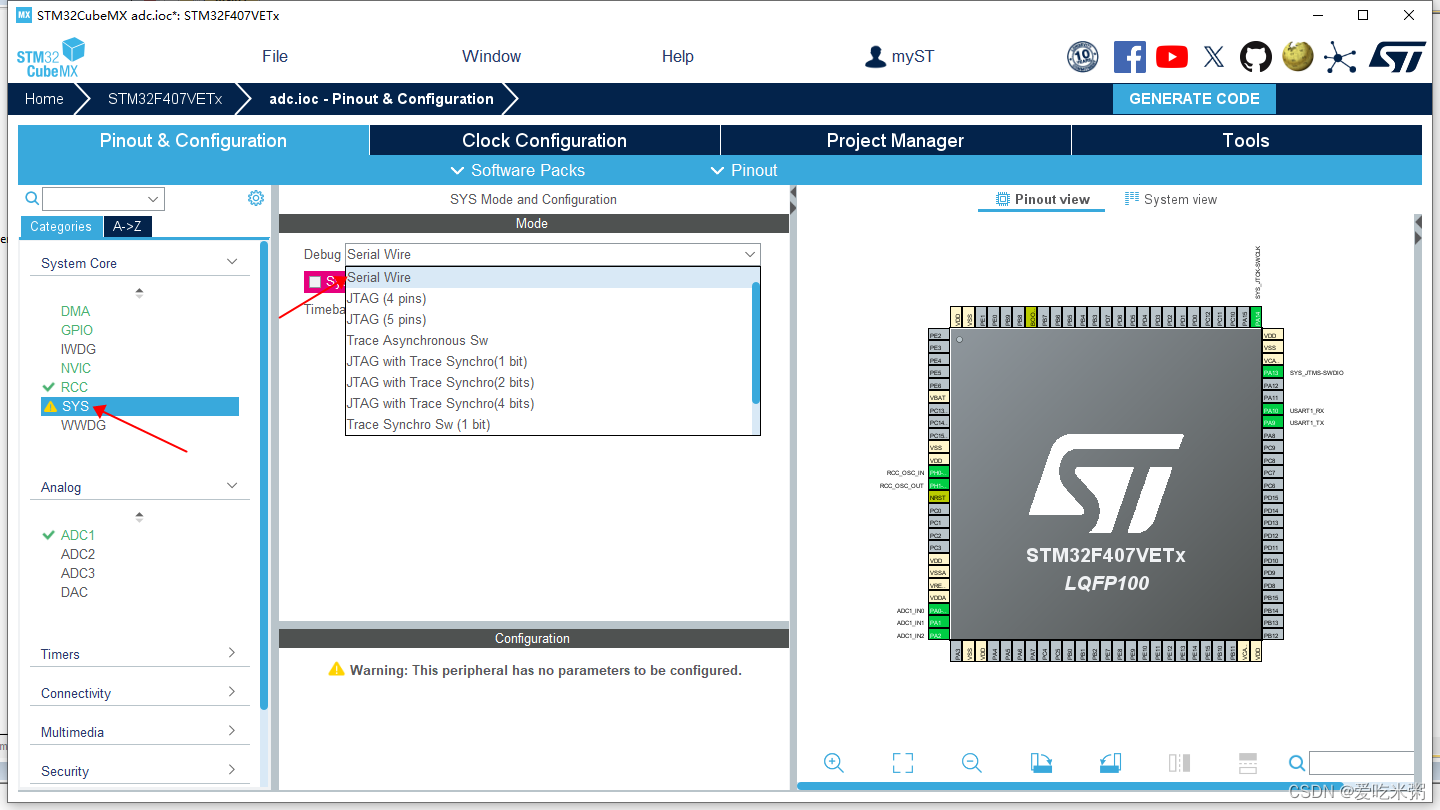The height and width of the screenshot is (810, 1440).
Task: Collapse the mode panel with the splitter arrow
Action: (793, 192)
